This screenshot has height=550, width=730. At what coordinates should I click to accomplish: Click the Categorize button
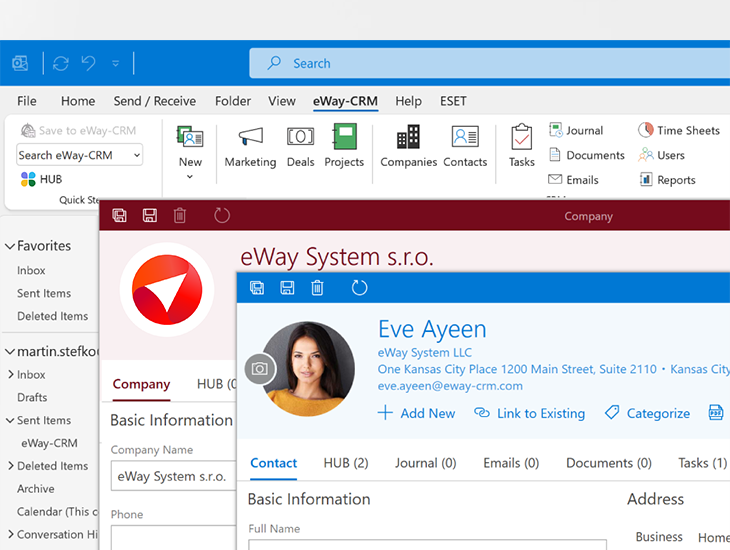[647, 413]
